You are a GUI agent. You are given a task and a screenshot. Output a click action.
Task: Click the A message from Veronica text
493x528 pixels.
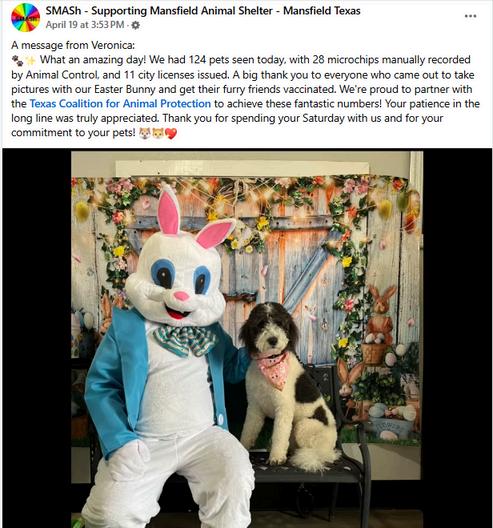(73, 45)
